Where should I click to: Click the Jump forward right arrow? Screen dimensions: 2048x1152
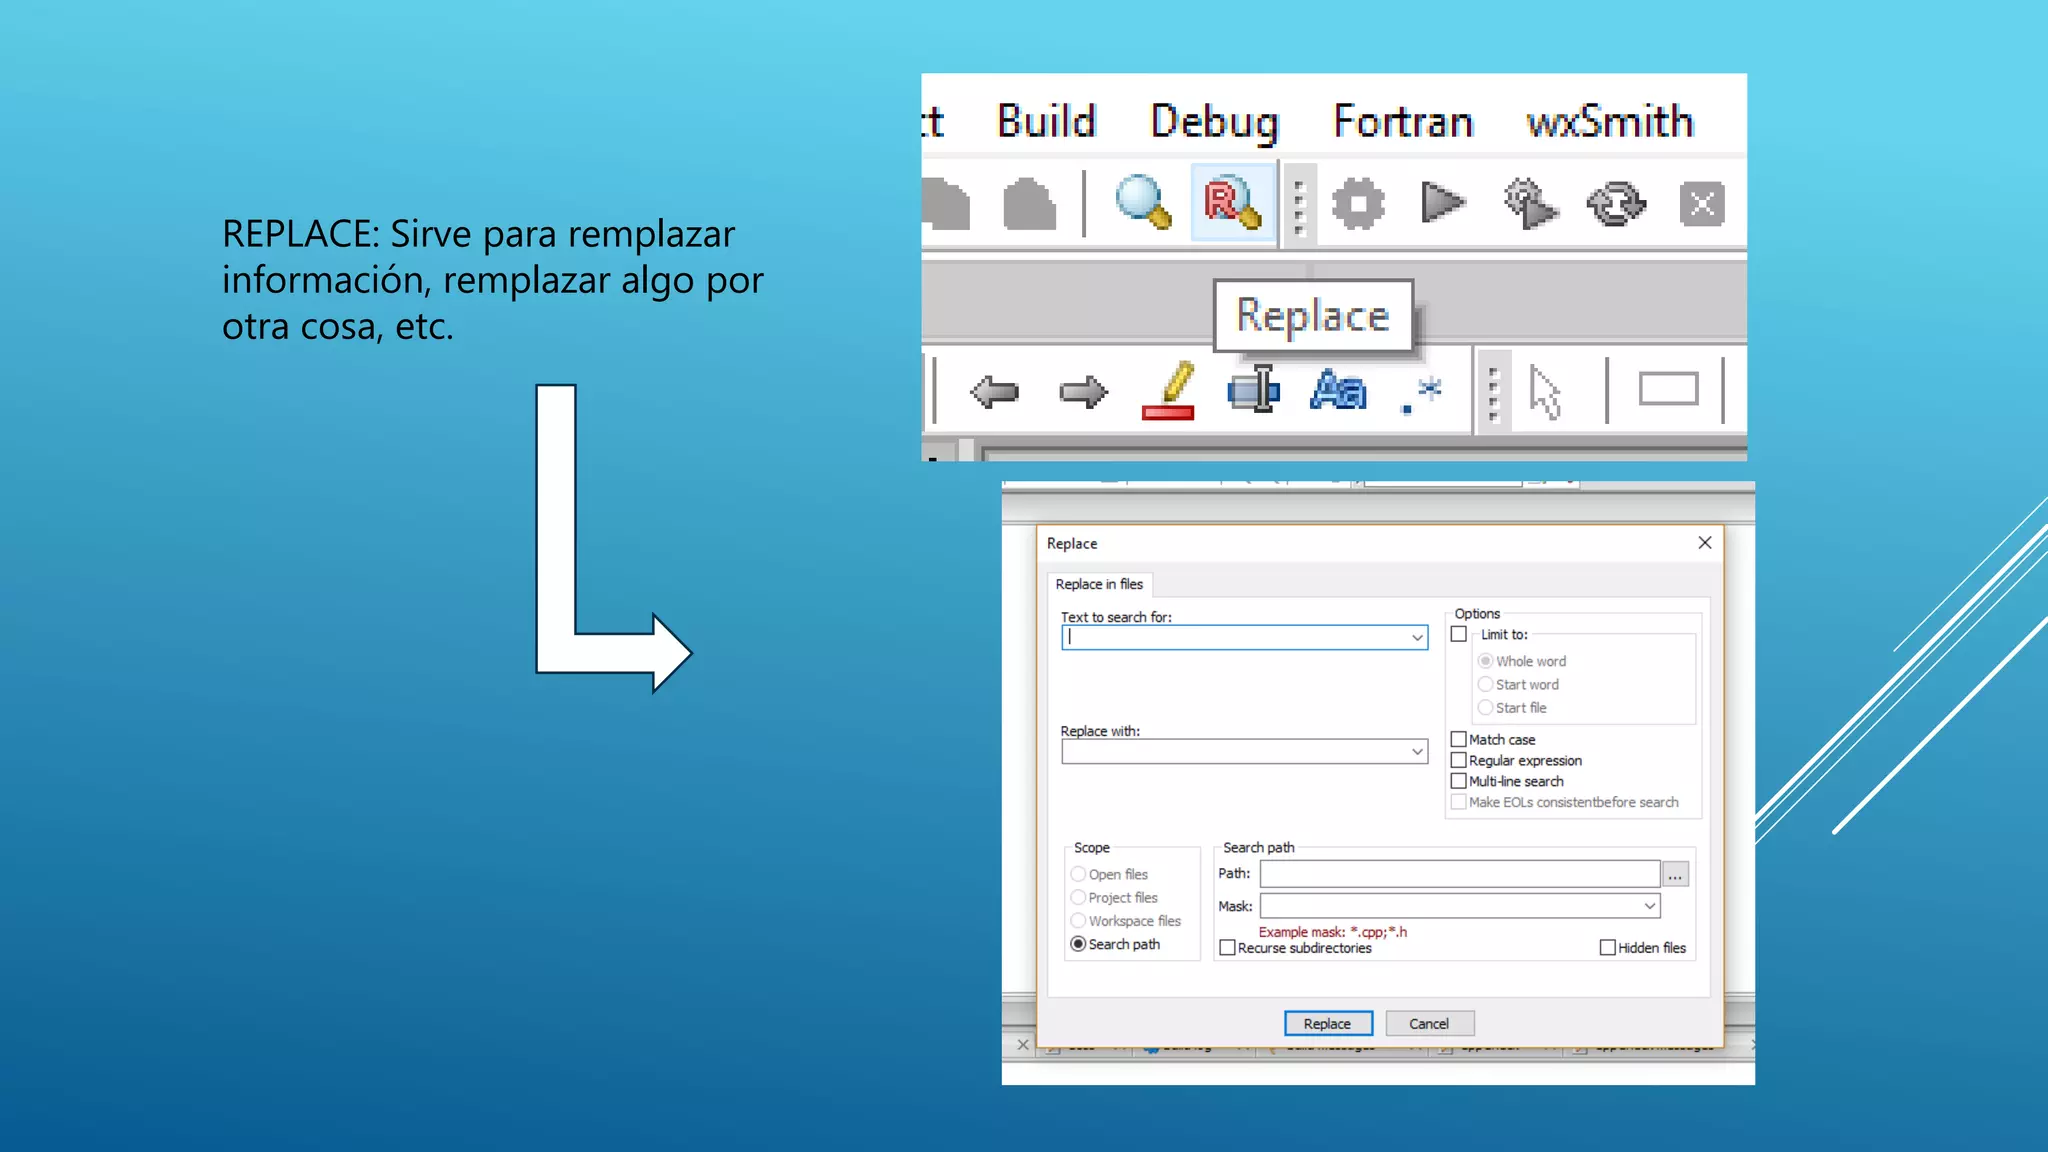pyautogui.click(x=1083, y=391)
